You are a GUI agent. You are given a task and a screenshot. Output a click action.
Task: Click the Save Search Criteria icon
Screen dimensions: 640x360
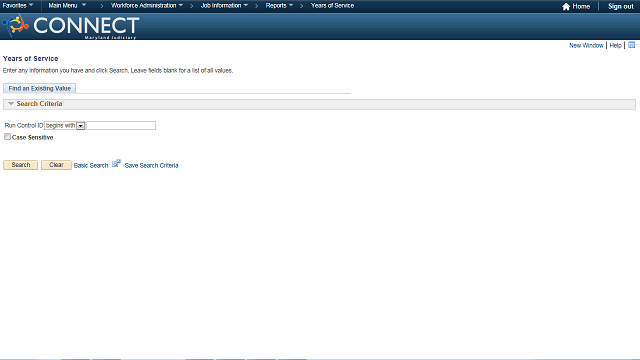116,164
